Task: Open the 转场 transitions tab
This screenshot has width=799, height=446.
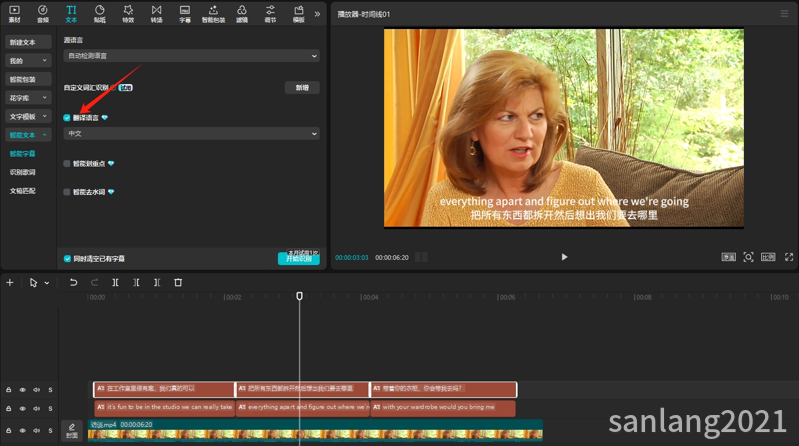Action: [x=156, y=14]
